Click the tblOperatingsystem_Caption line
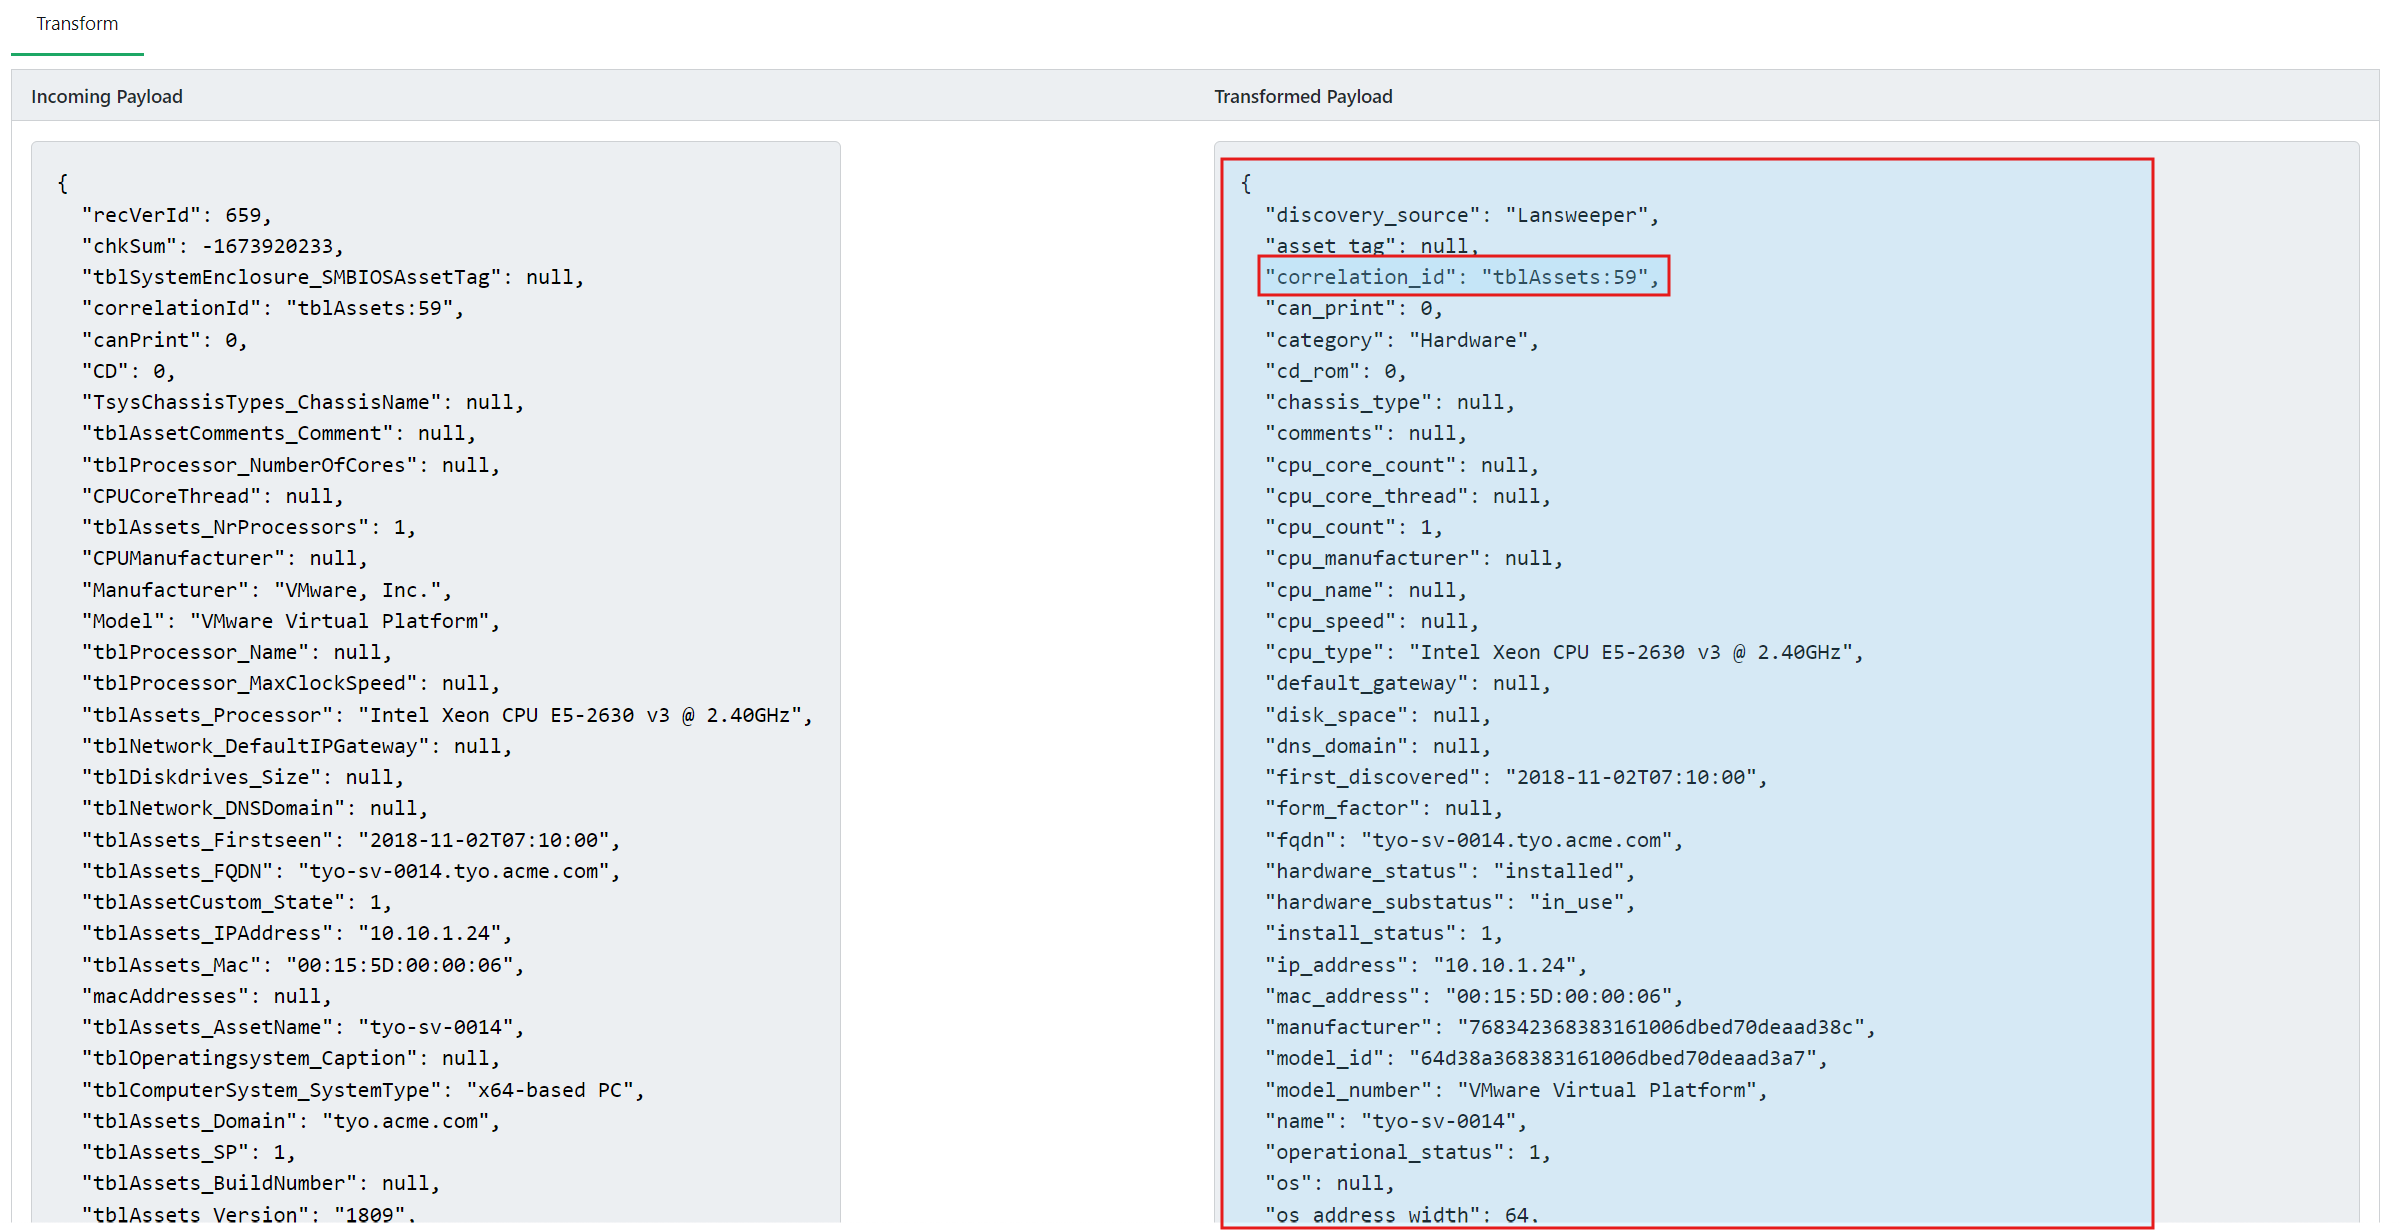This screenshot has height=1230, width=2407. click(291, 1058)
